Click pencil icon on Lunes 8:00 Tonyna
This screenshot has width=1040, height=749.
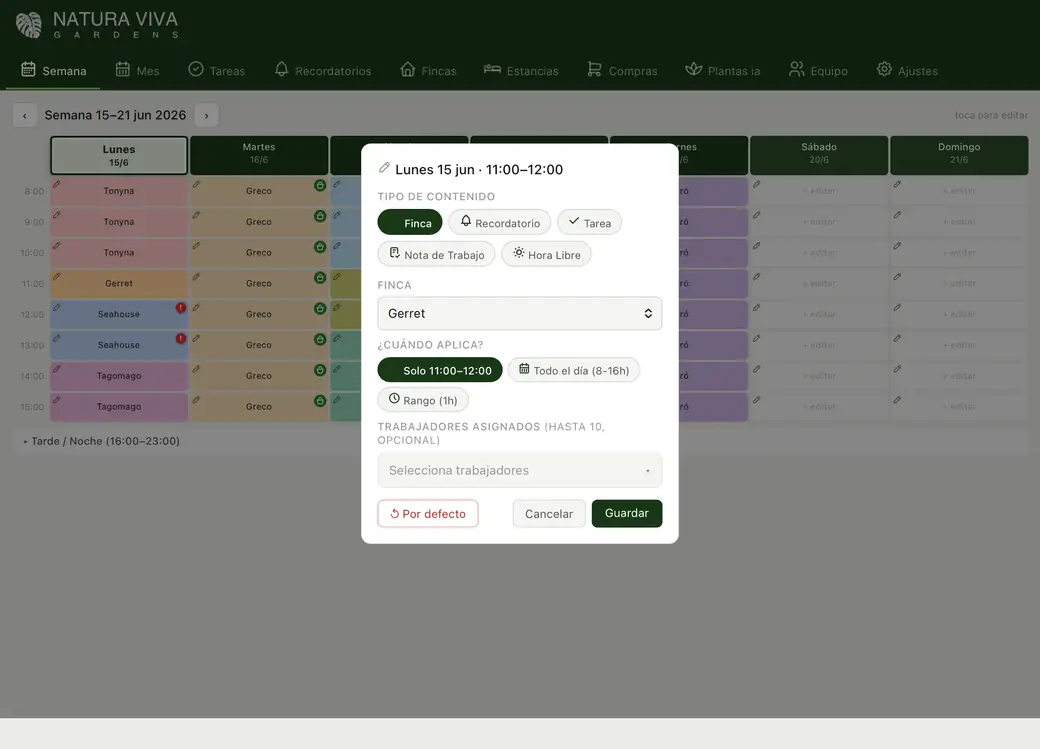[x=57, y=184]
